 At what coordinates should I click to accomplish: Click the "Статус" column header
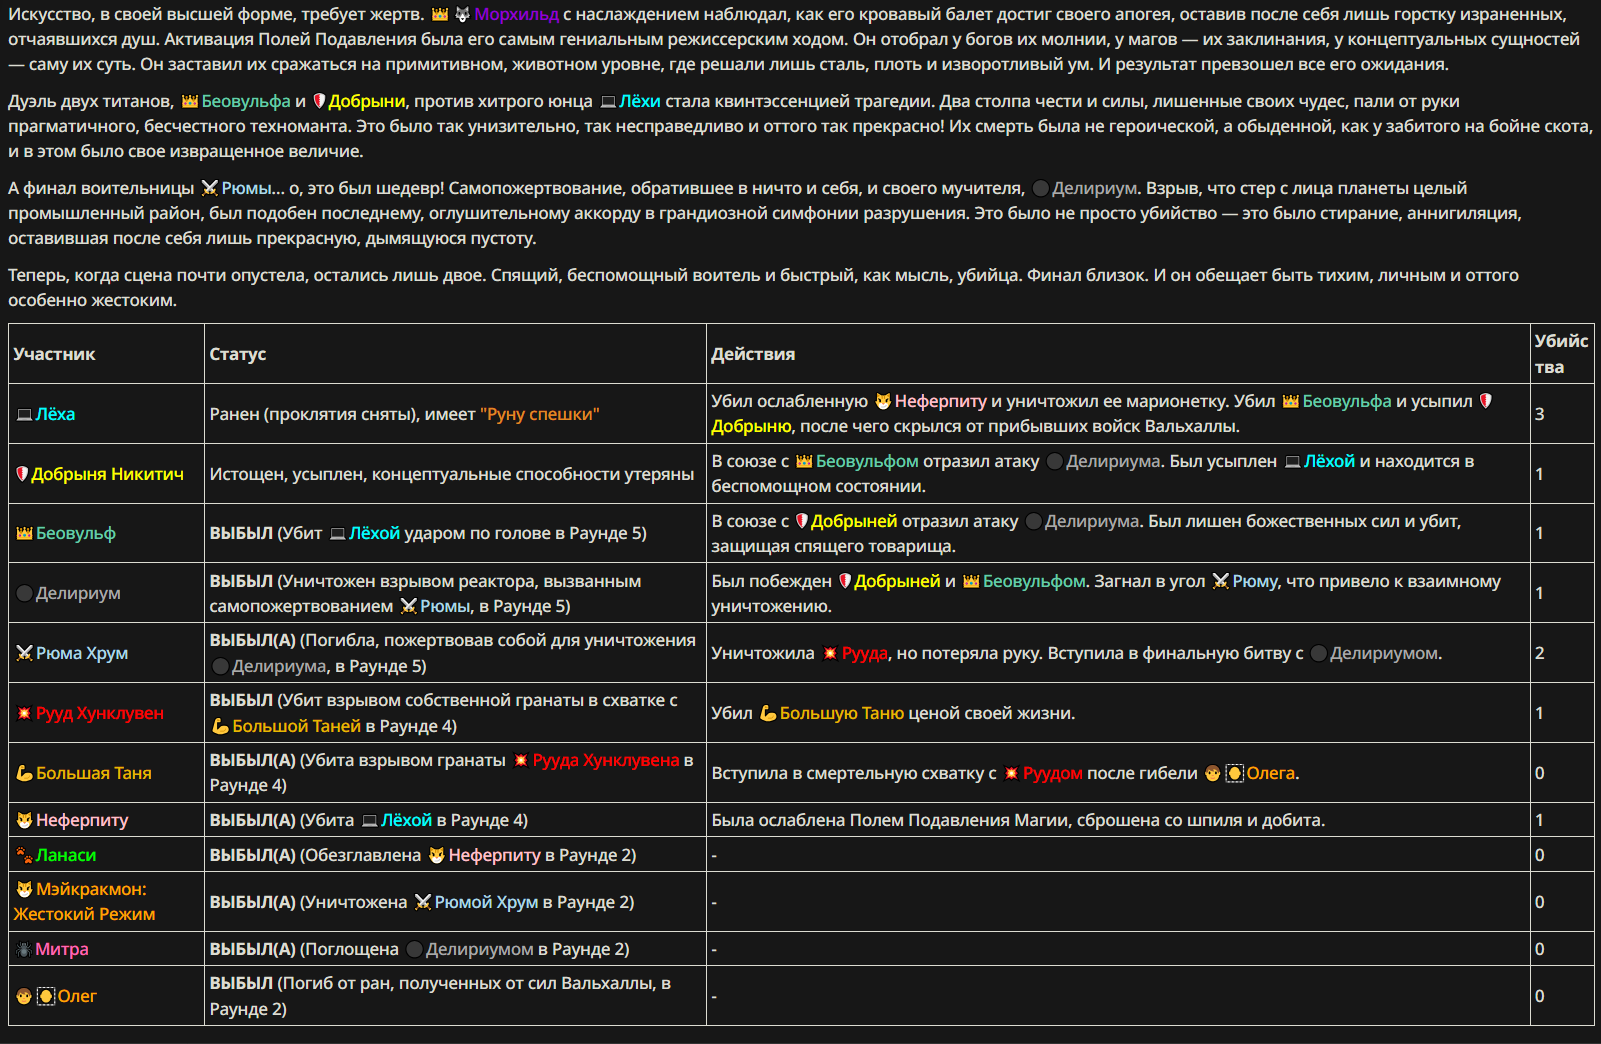point(238,354)
